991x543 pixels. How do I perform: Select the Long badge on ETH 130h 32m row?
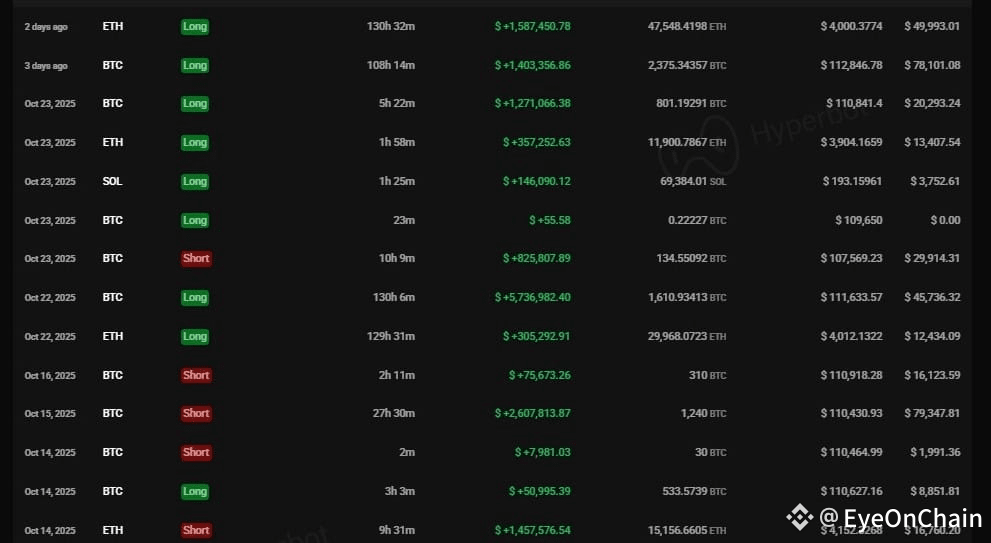pyautogui.click(x=195, y=27)
